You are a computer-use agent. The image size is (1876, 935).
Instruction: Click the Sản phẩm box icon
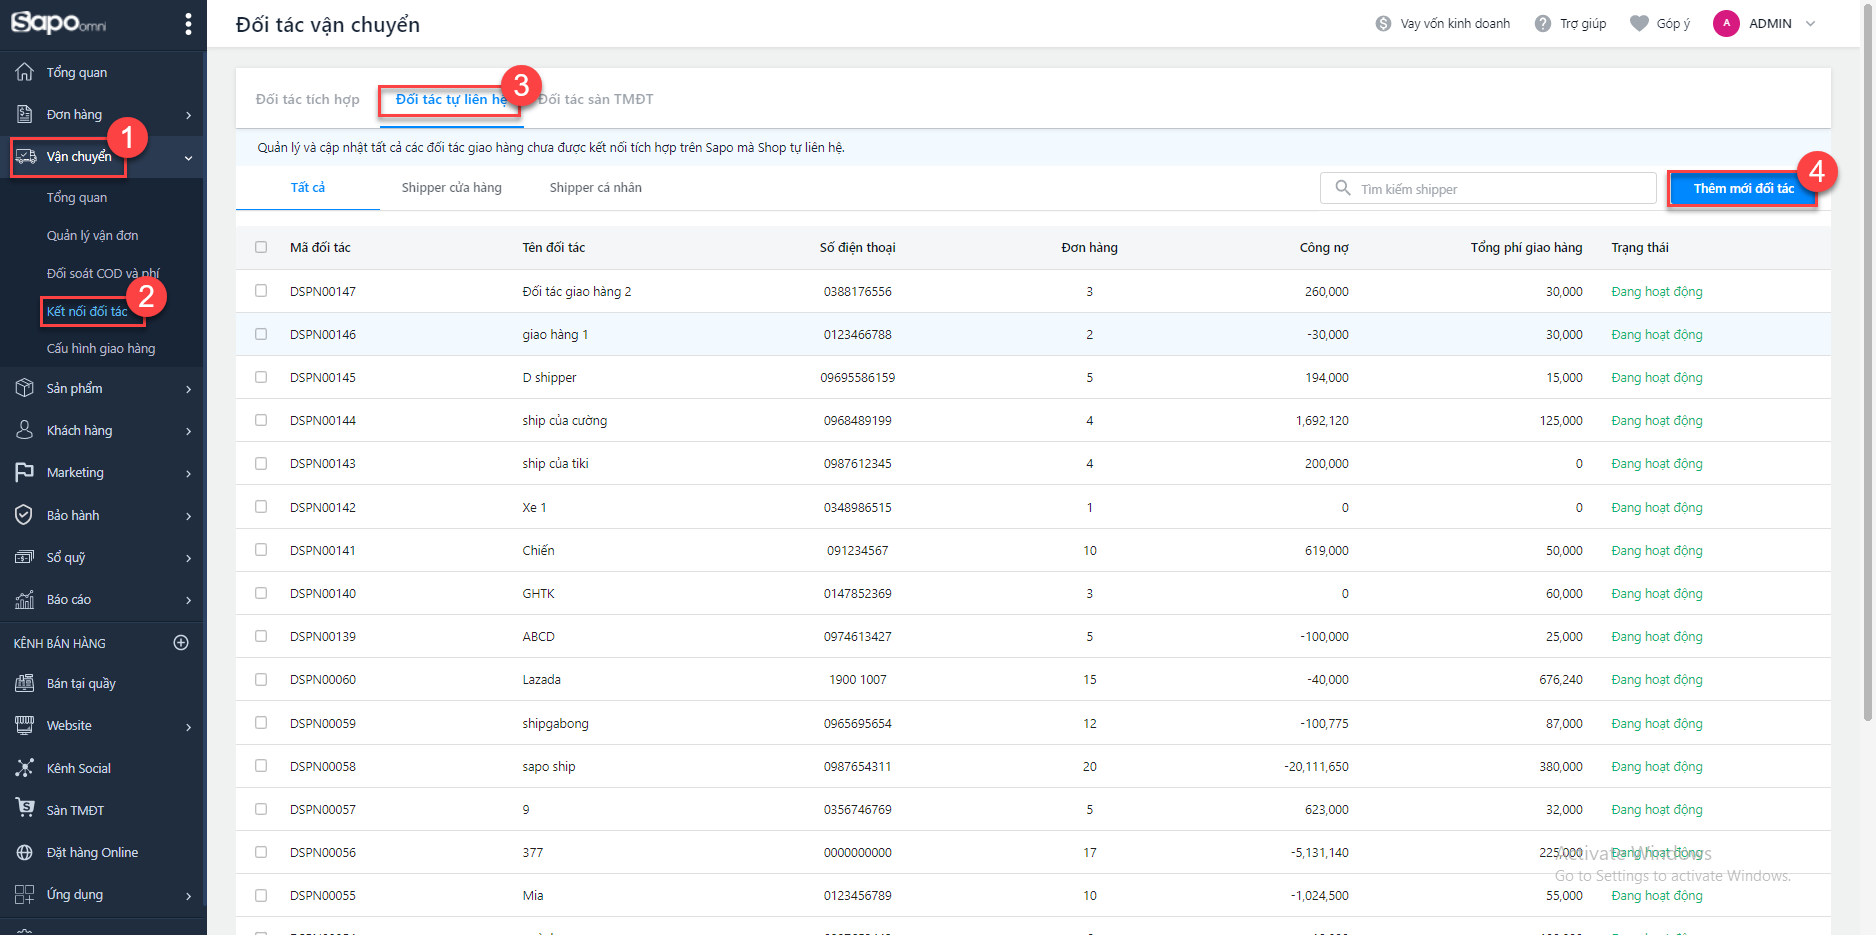[x=25, y=388]
